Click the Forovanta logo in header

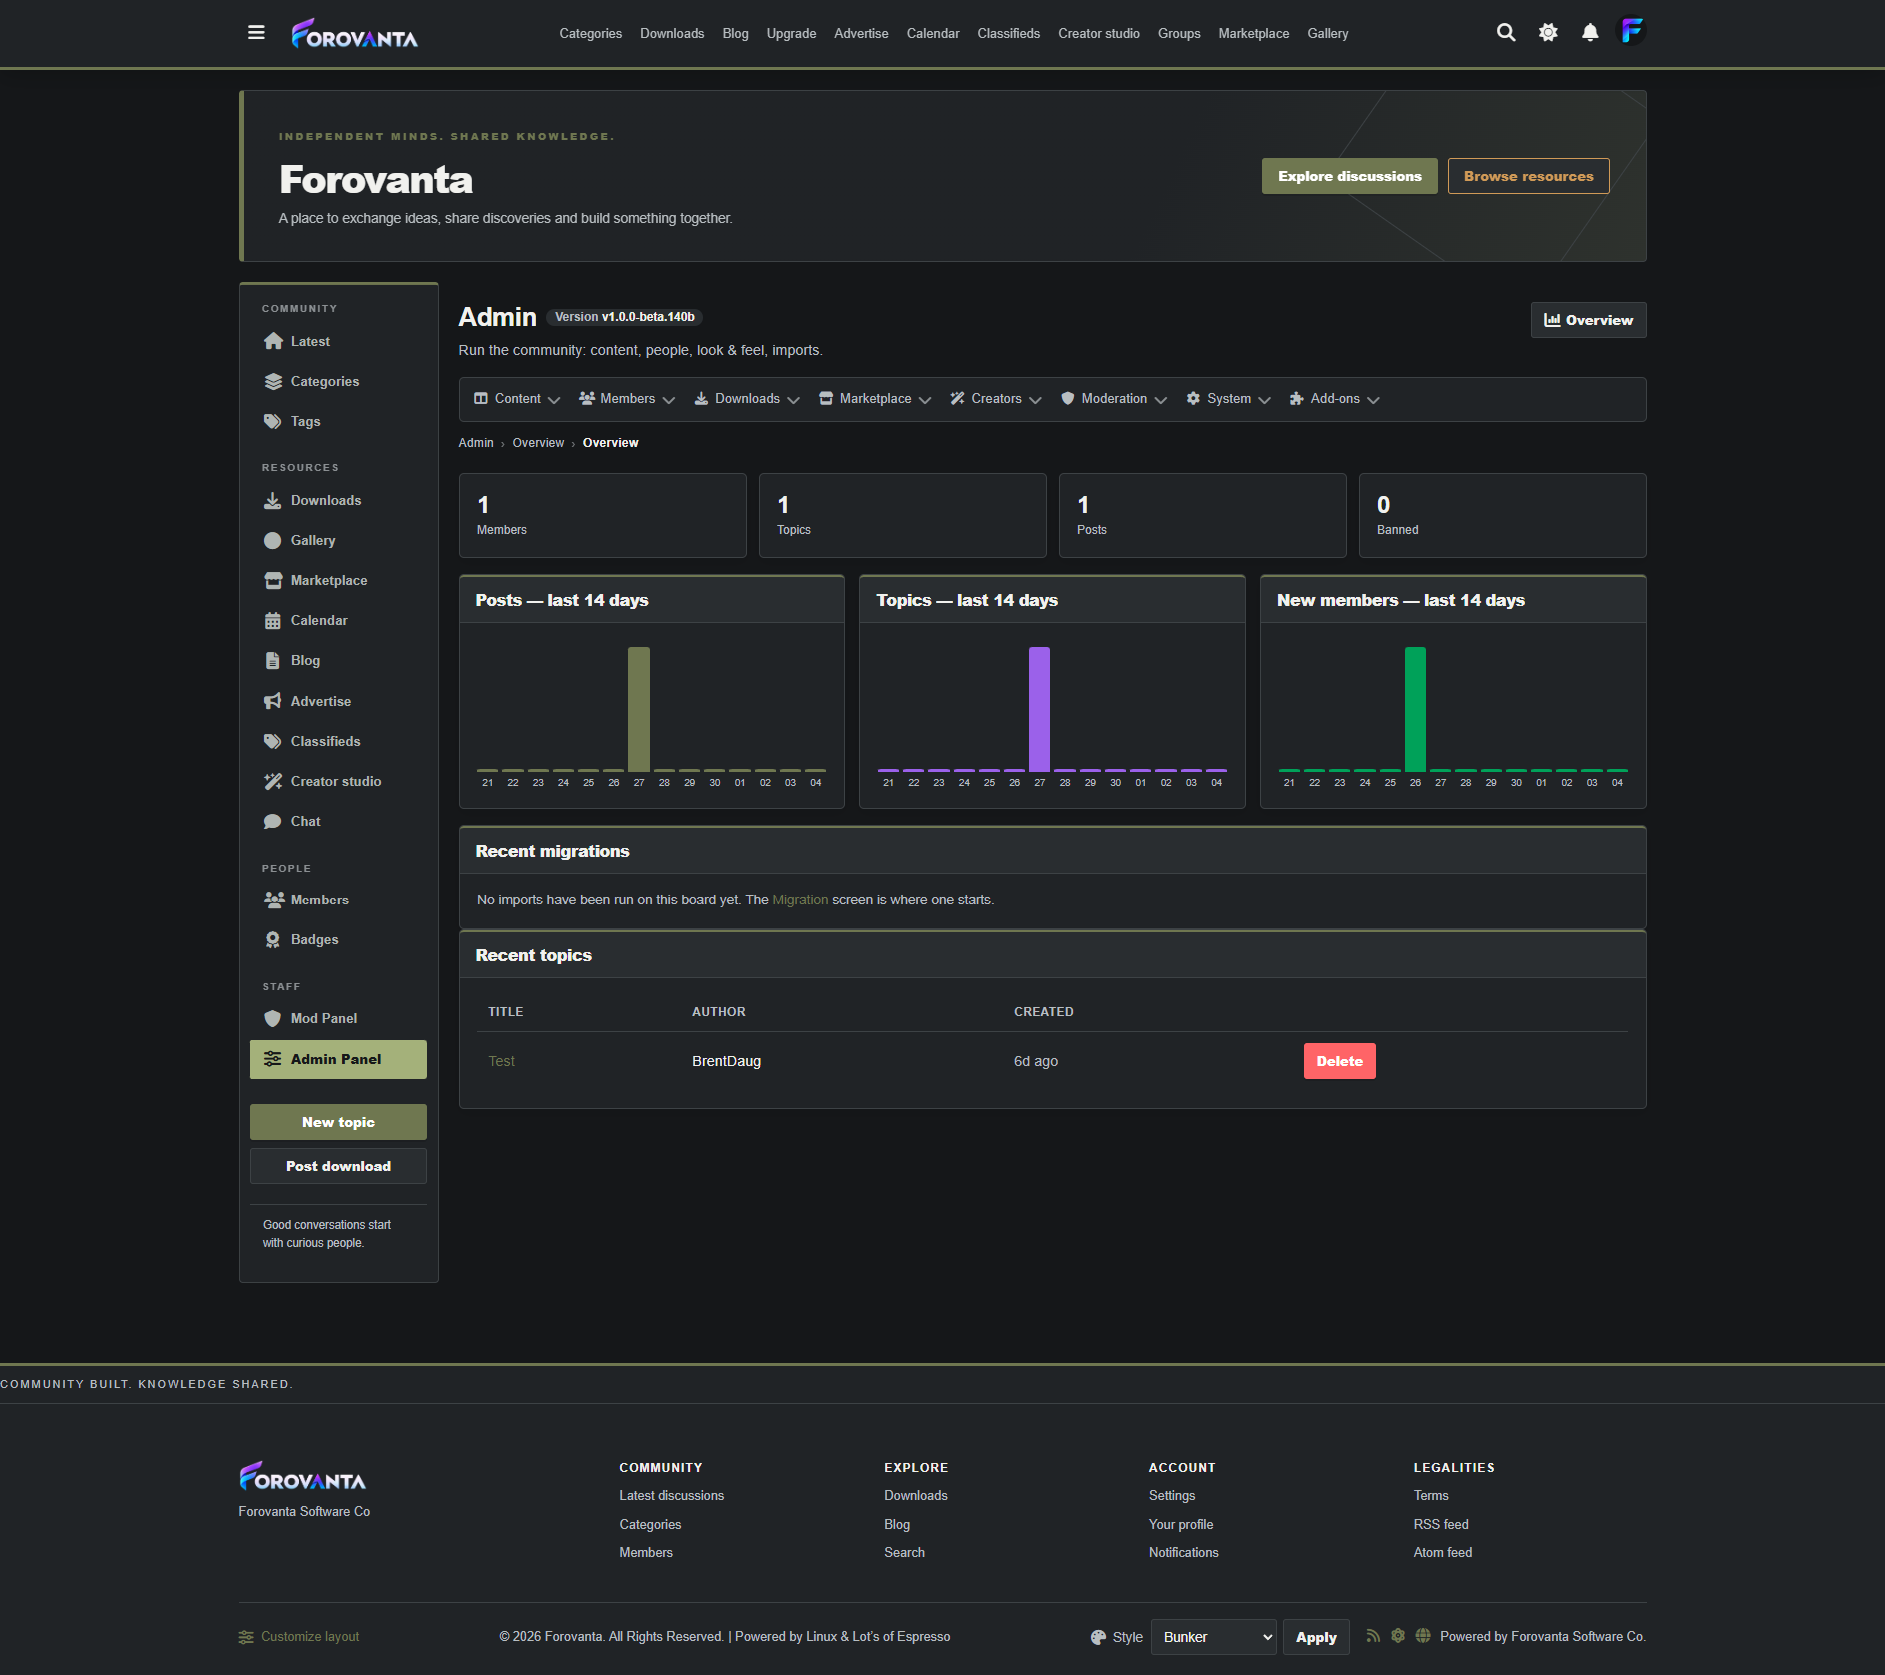click(x=354, y=34)
